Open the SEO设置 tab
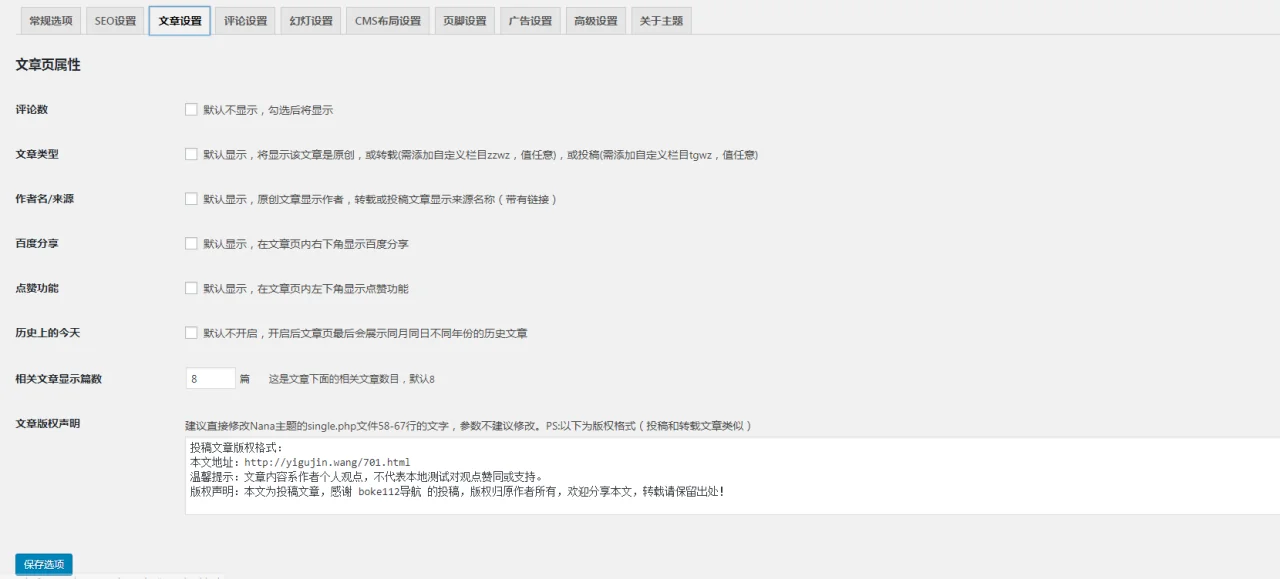 pyautogui.click(x=114, y=20)
